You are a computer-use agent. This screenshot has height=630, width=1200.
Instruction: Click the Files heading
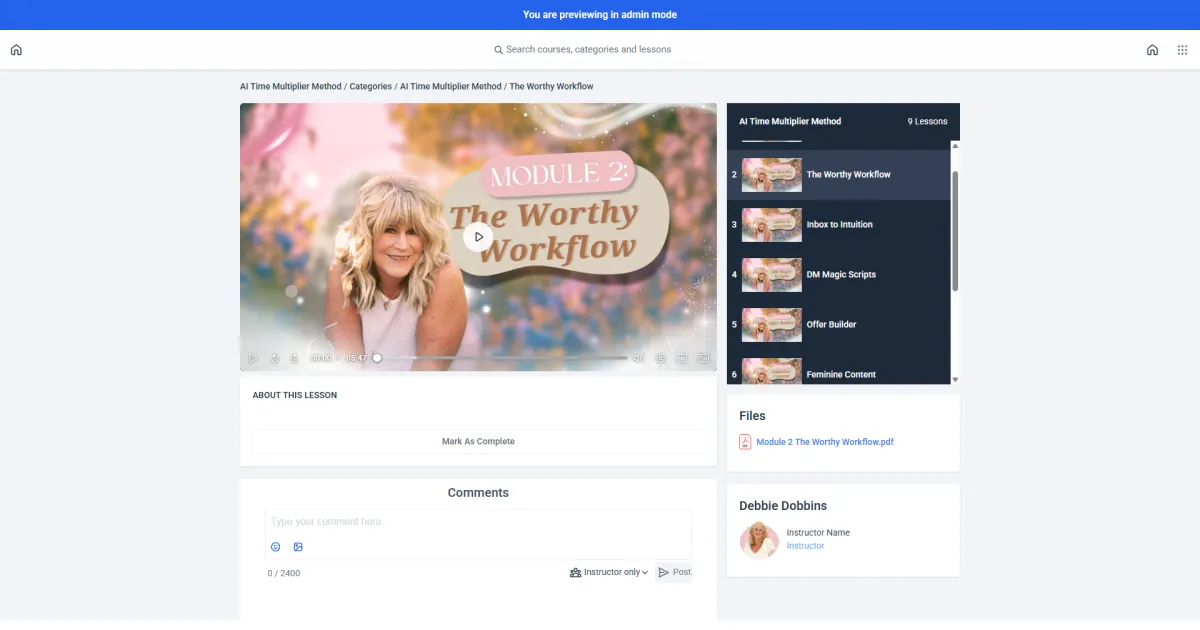752,416
